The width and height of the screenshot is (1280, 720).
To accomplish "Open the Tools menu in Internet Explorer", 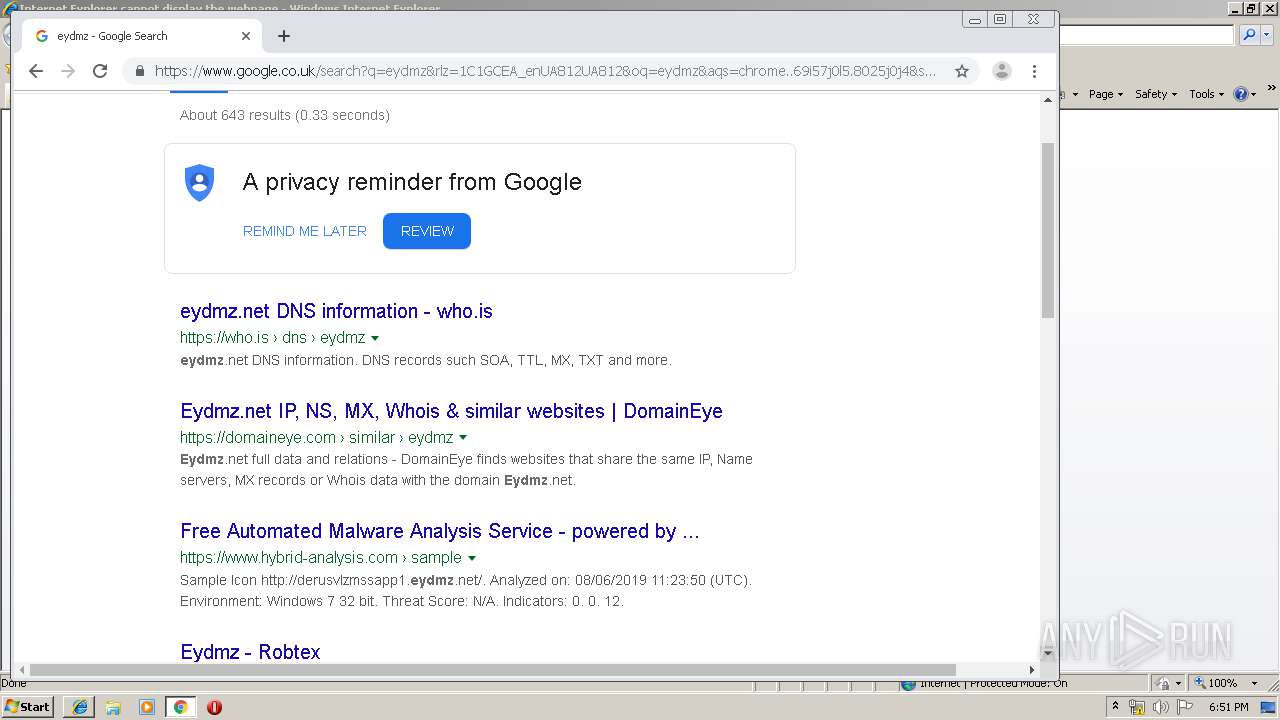I will point(1206,94).
